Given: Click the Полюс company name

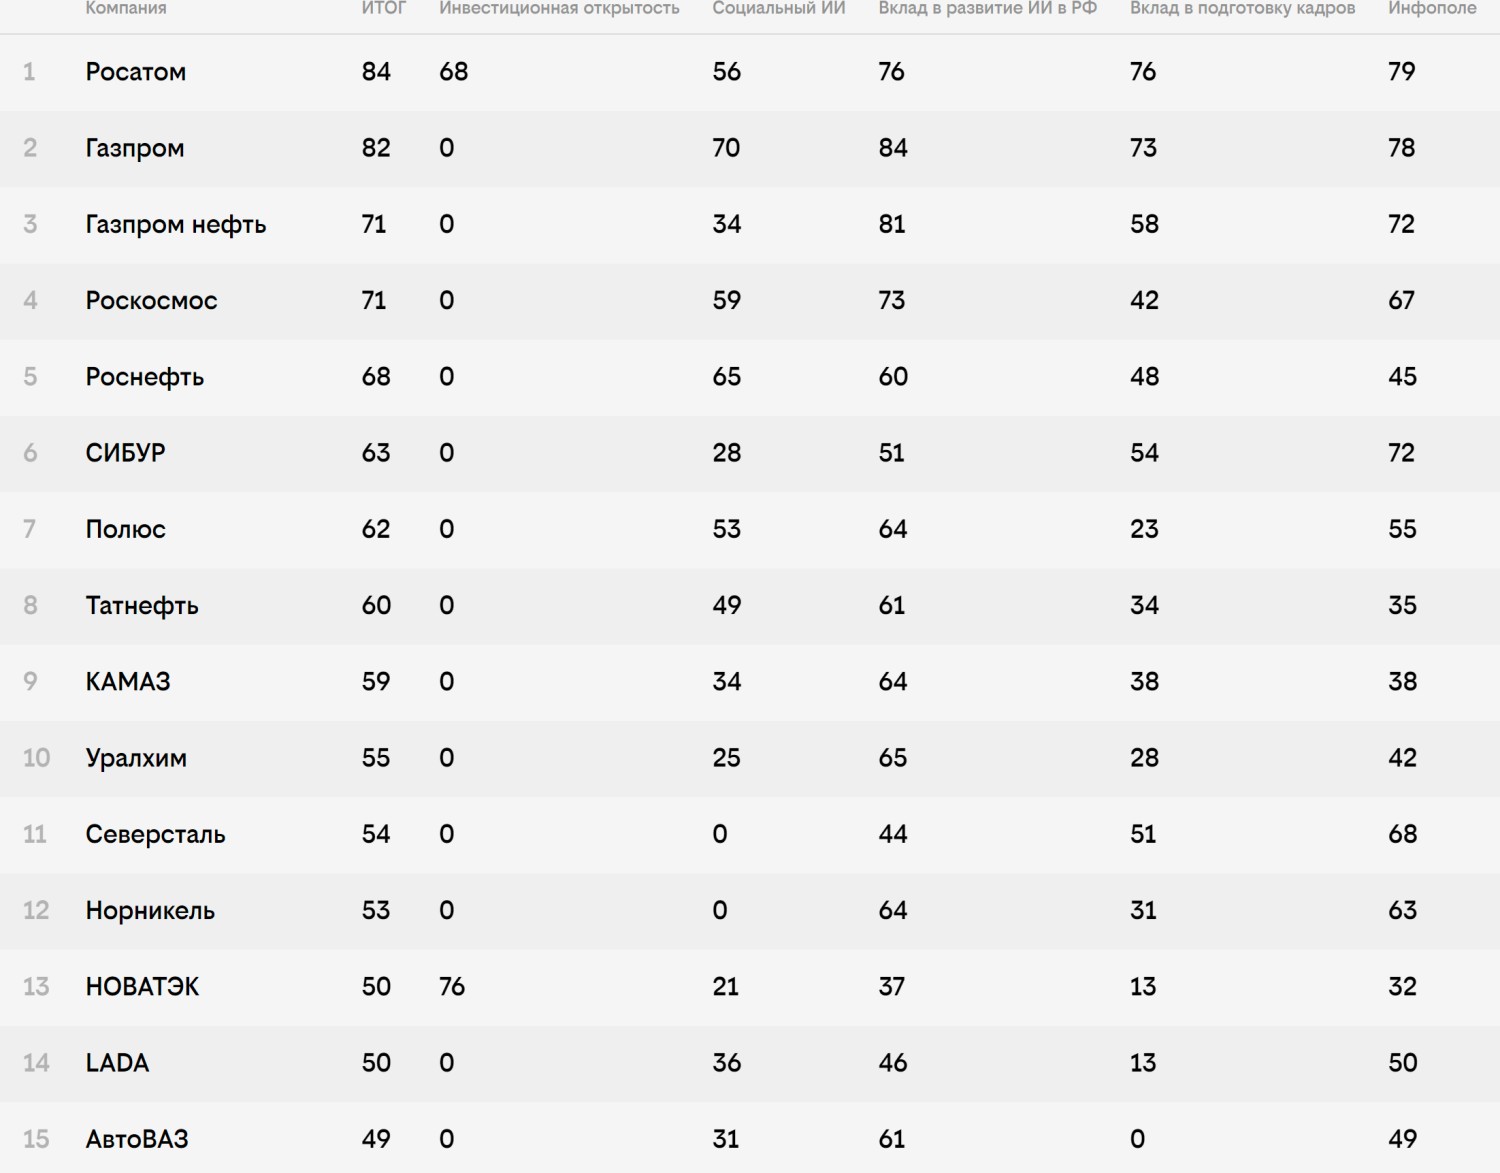Looking at the screenshot, I should 126,529.
